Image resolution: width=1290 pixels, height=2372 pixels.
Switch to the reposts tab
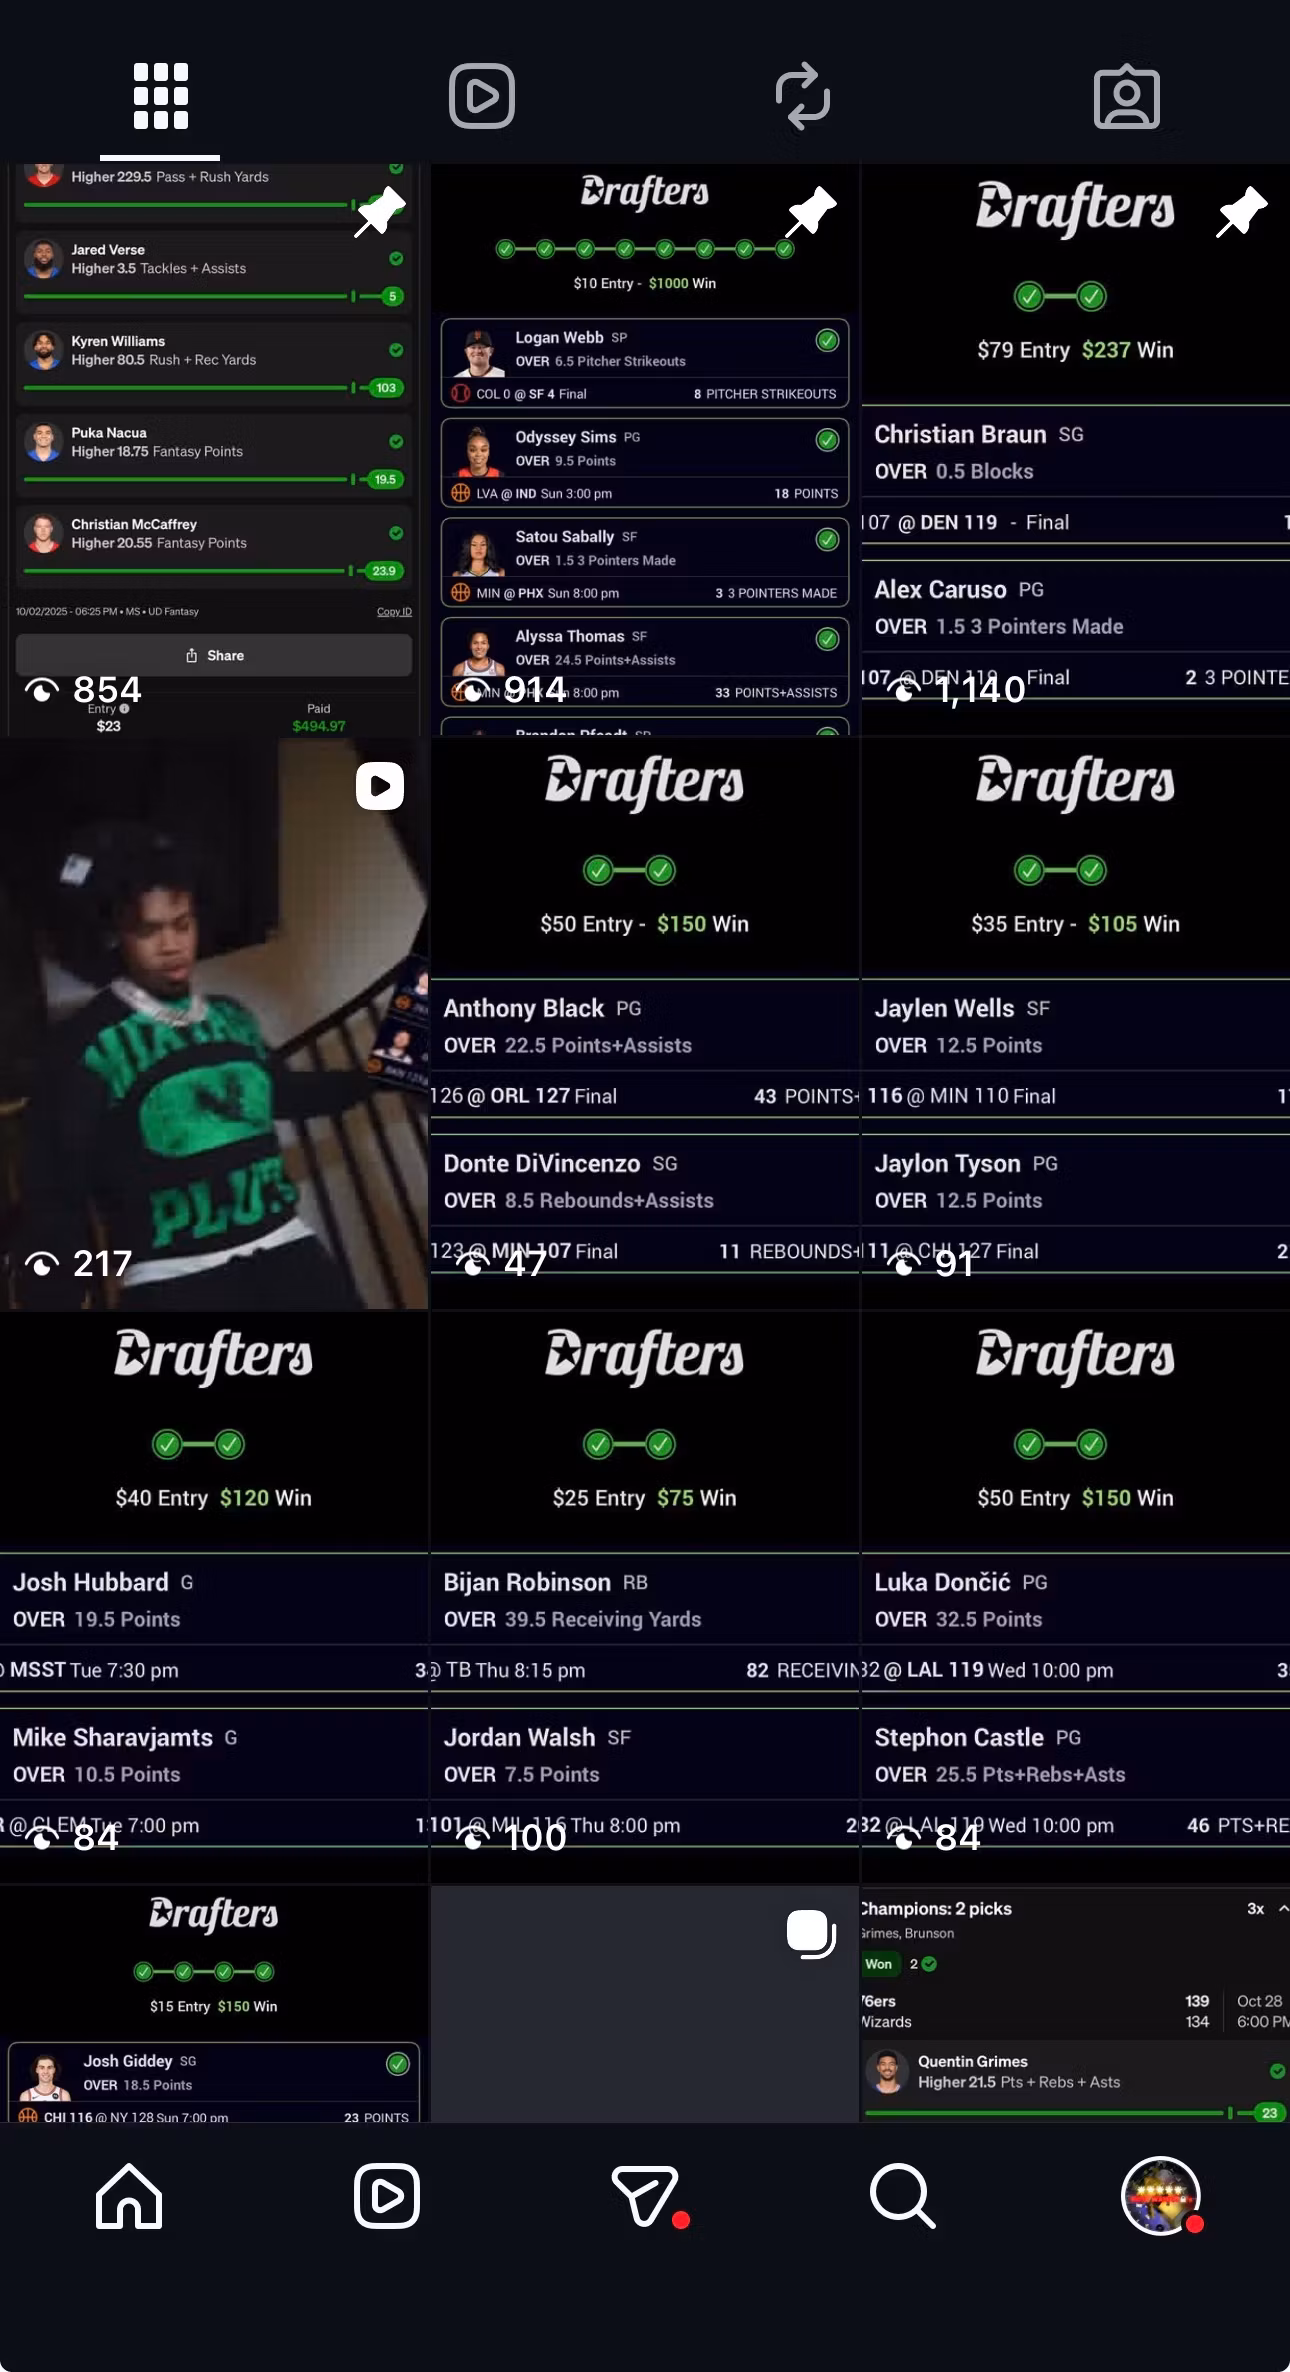click(803, 96)
